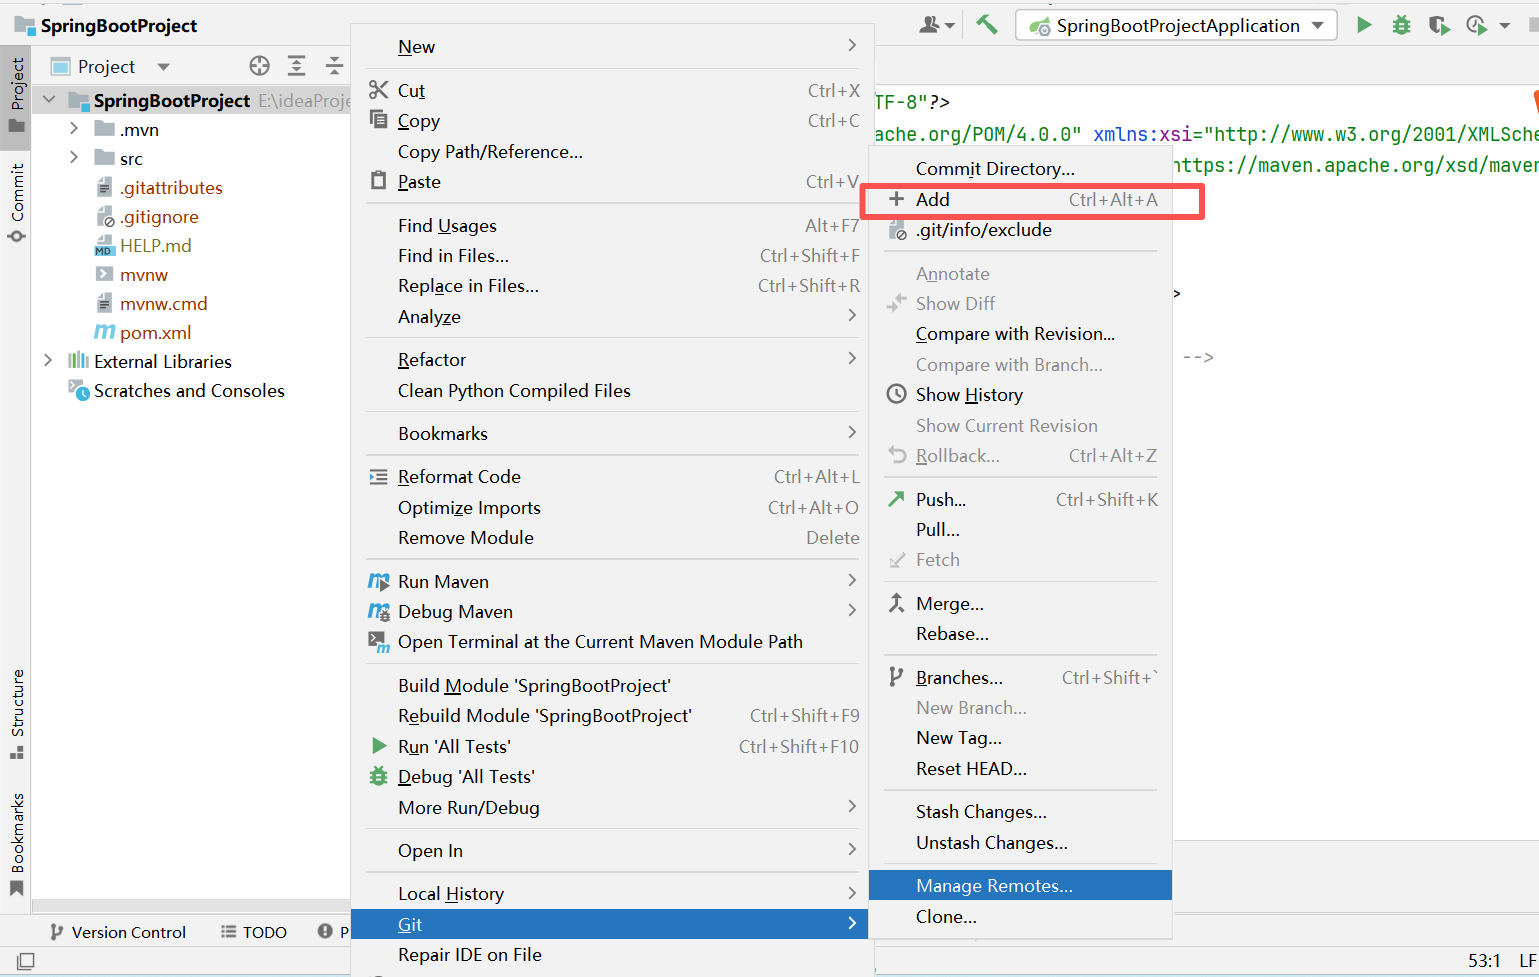The image size is (1539, 977).
Task: Choose Stash Changes in Git submenu
Action: coord(1020,812)
